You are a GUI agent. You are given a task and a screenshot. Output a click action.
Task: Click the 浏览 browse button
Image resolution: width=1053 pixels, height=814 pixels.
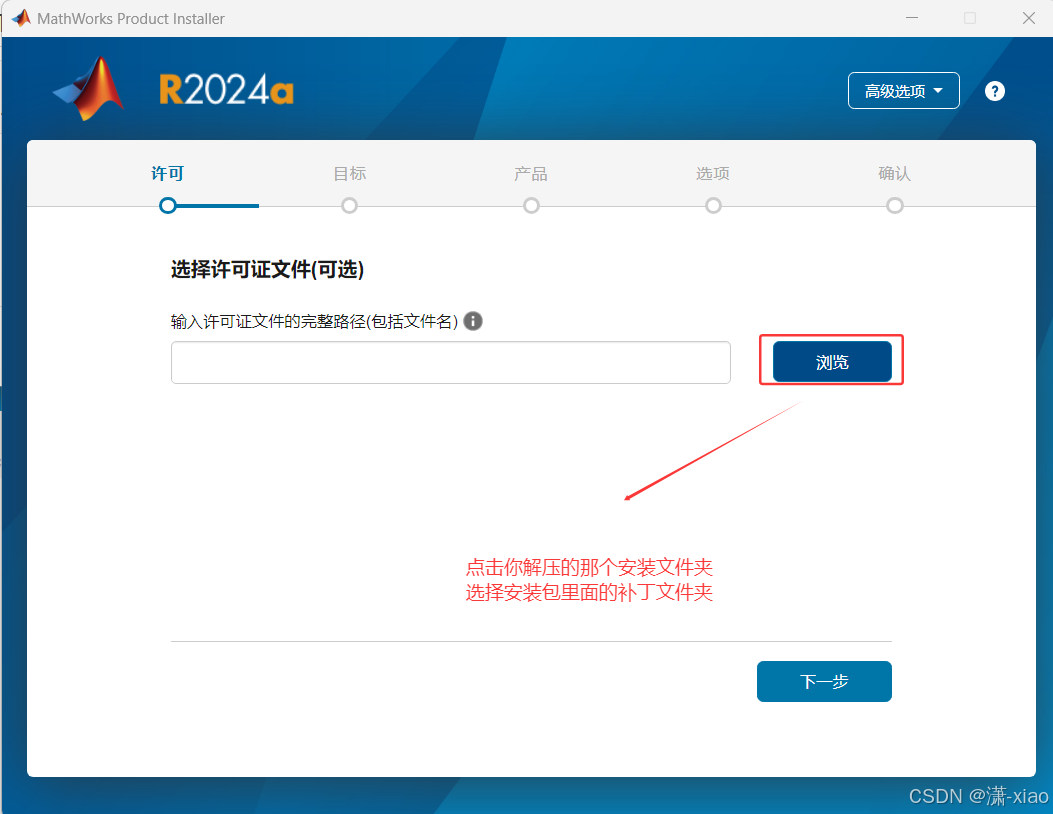(x=832, y=362)
